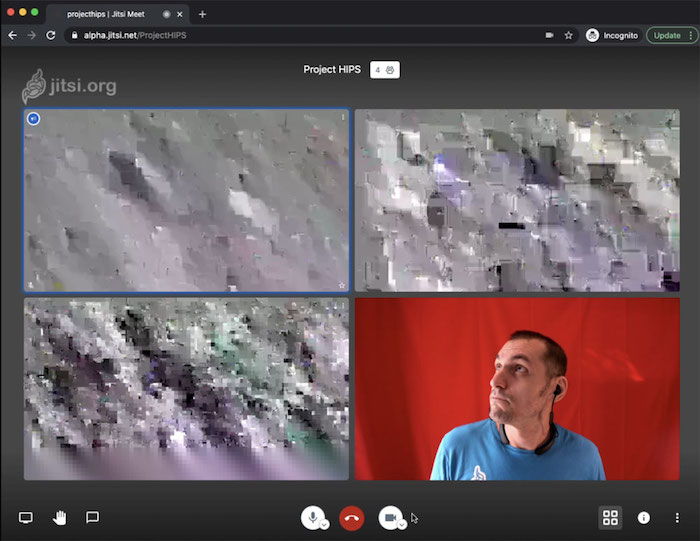Click the tab's recording indicator dot
Screen dimensions: 700x541
[167, 14]
